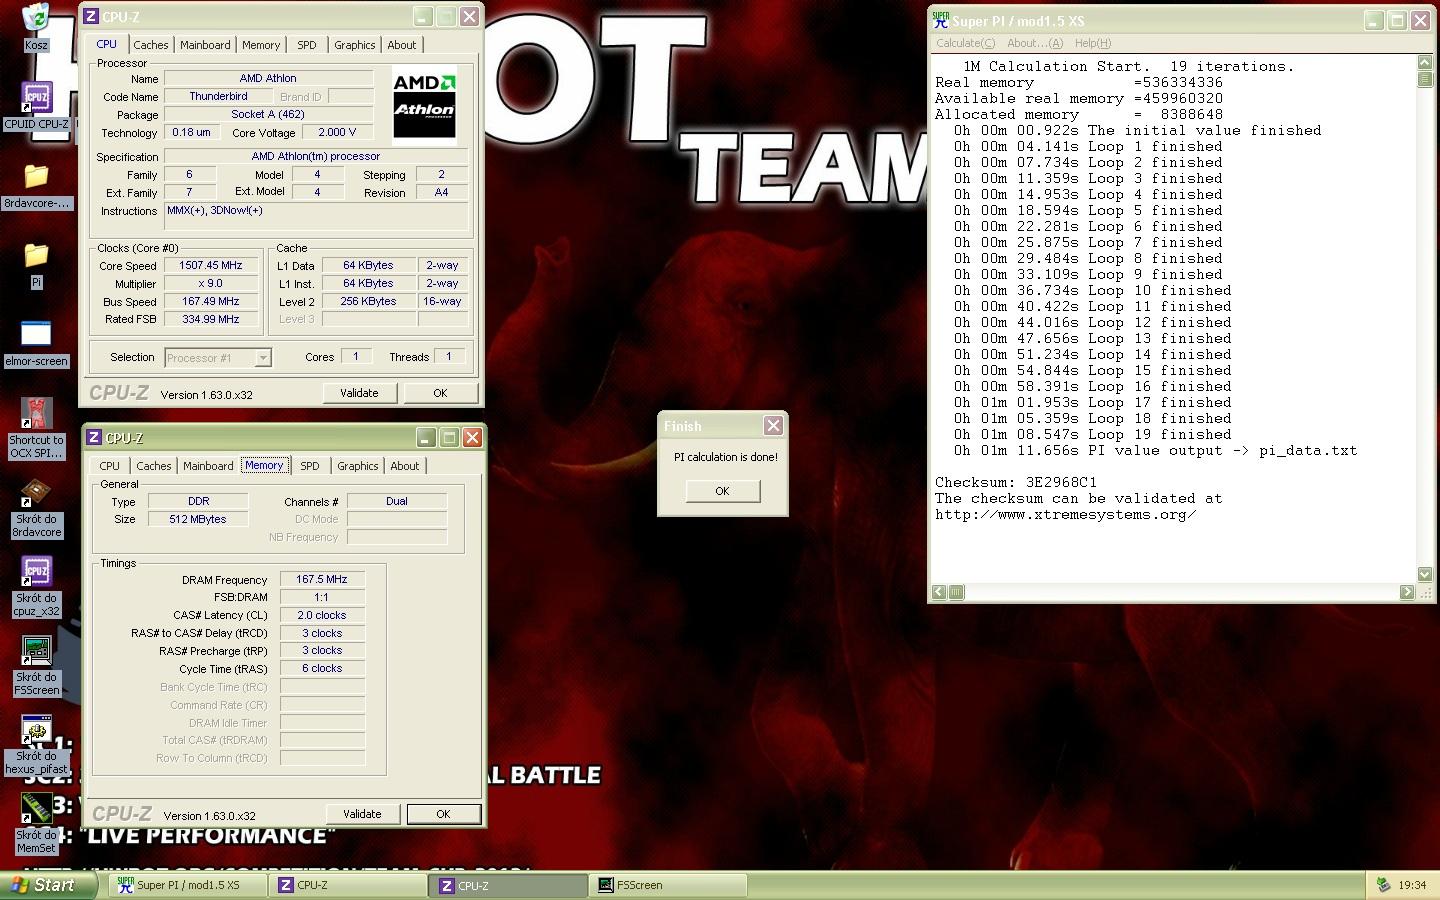Open Mainboard tab in lower CPU-Z window
Image resolution: width=1440 pixels, height=900 pixels.
click(x=208, y=466)
